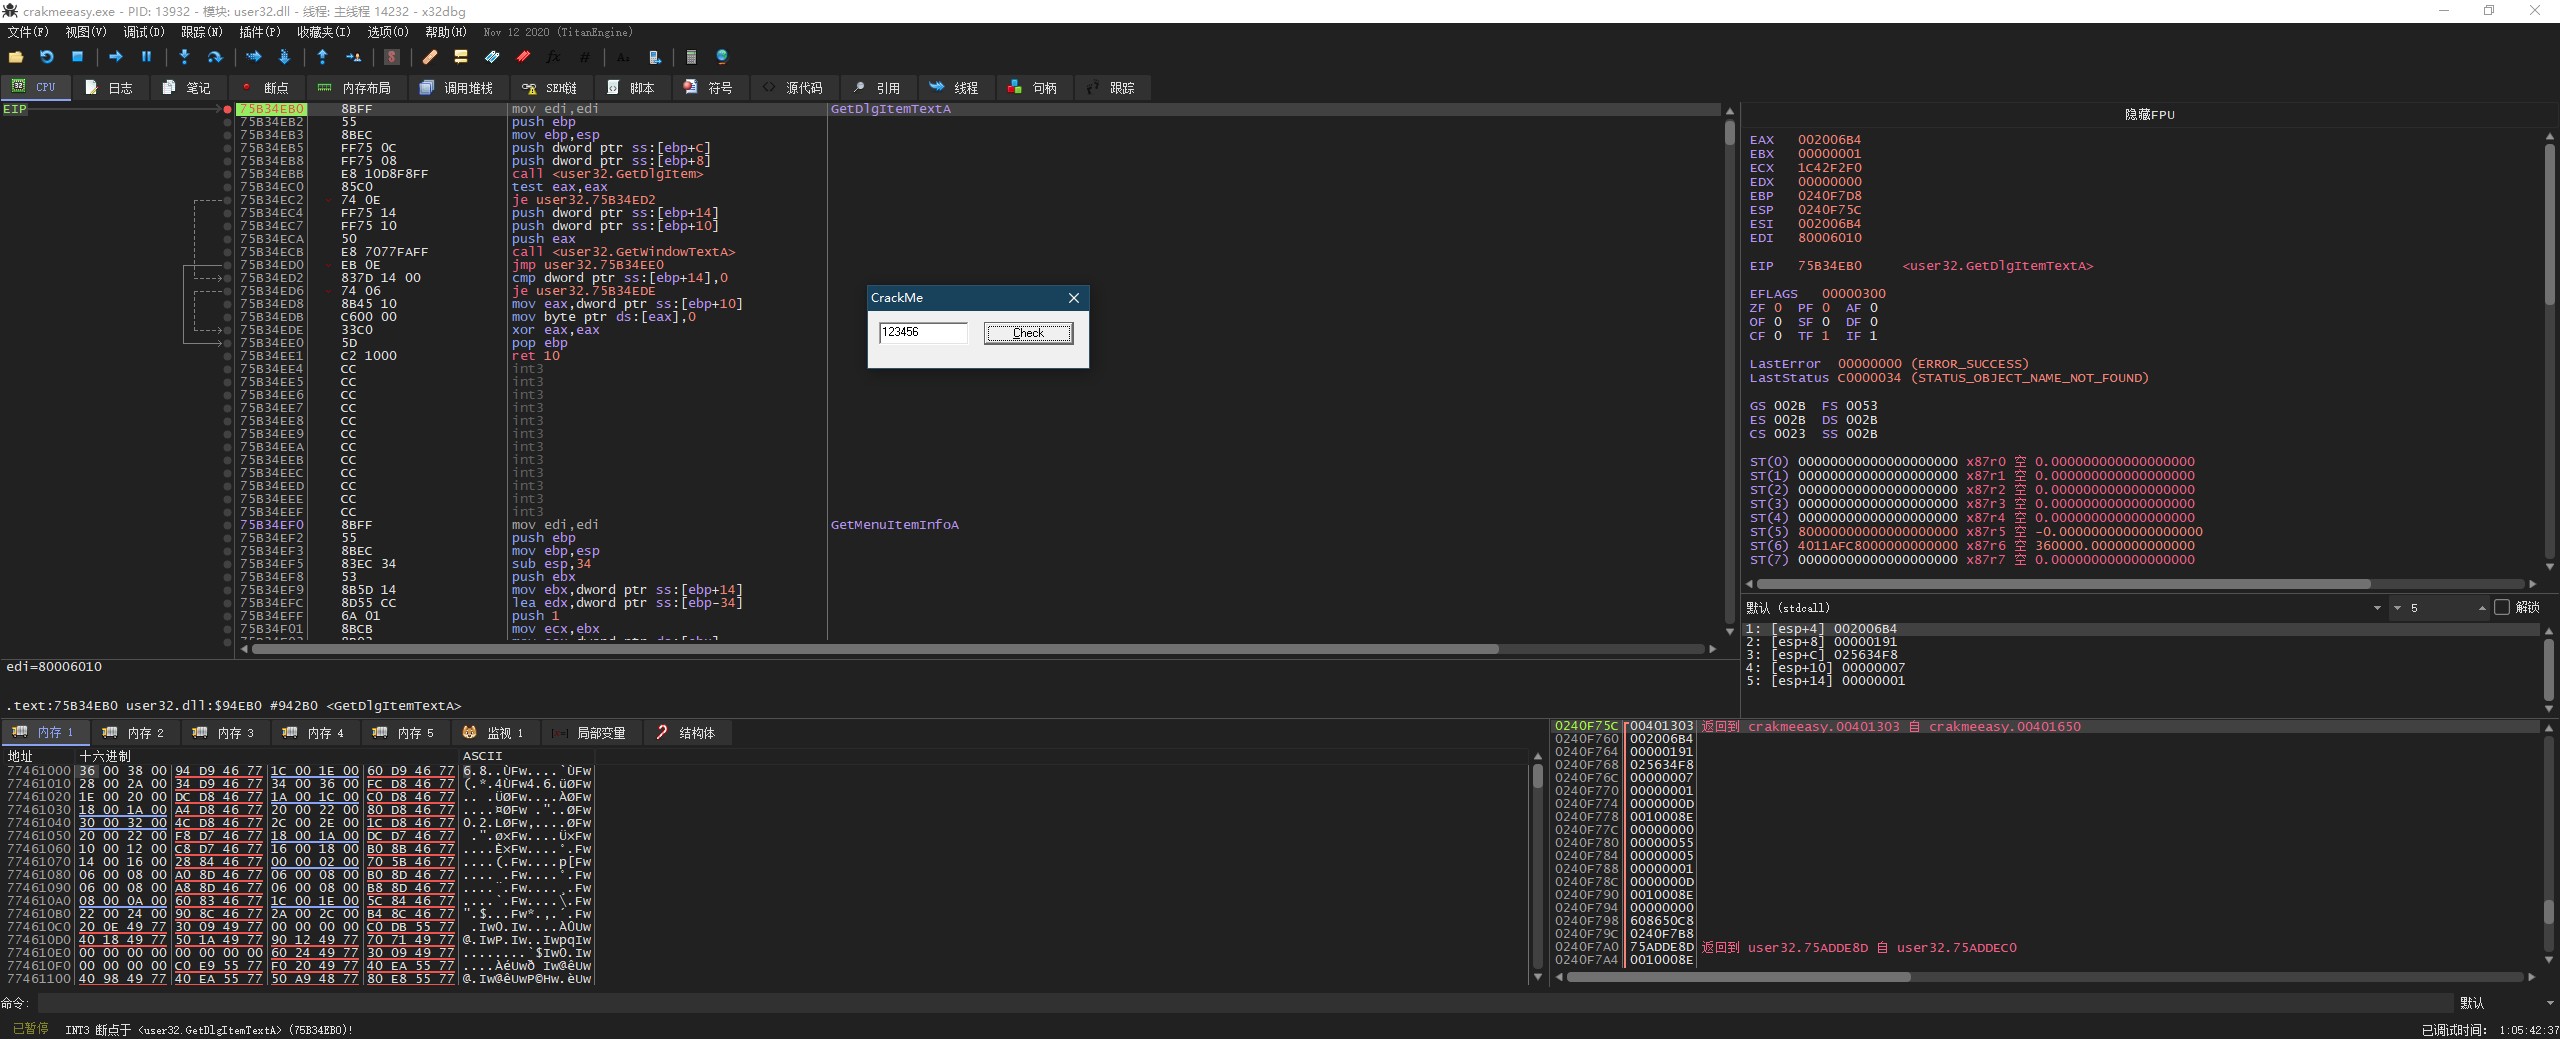This screenshot has width=2560, height=1039.
Task: Stop debugging with the blue square icon
Action: [77, 57]
